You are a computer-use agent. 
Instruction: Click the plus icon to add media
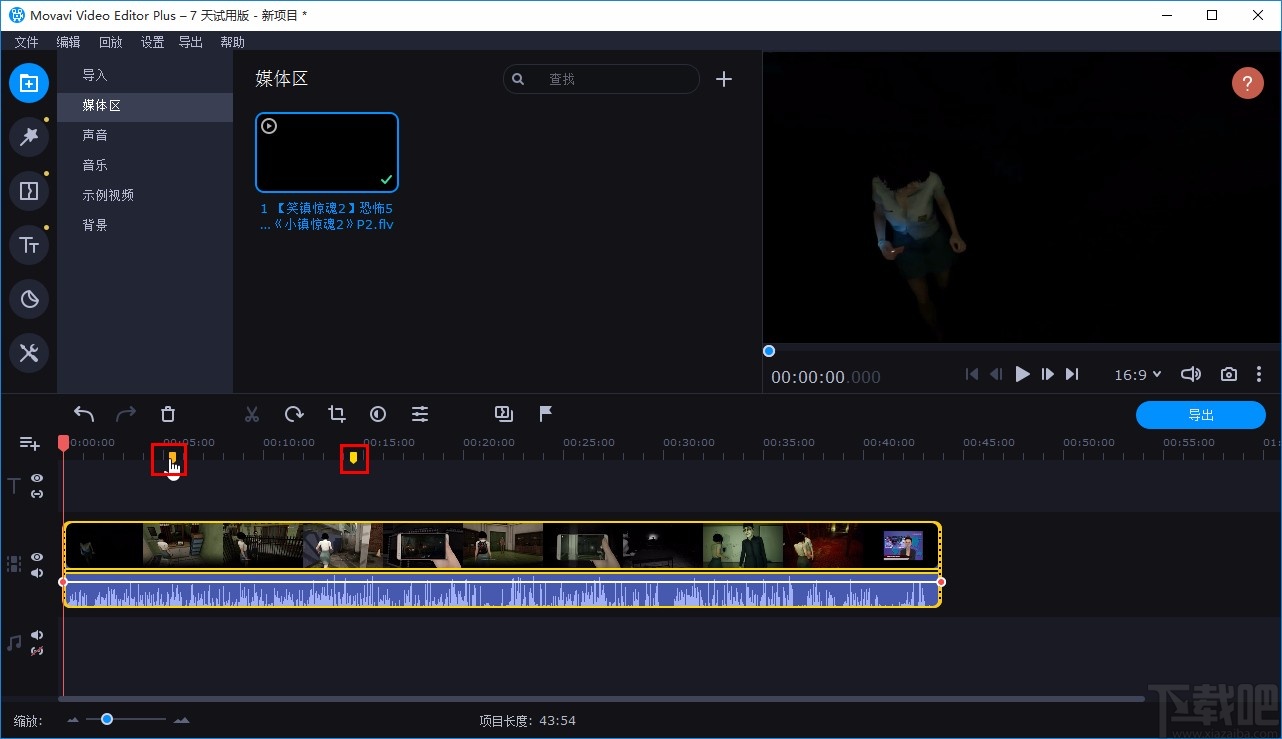point(724,79)
